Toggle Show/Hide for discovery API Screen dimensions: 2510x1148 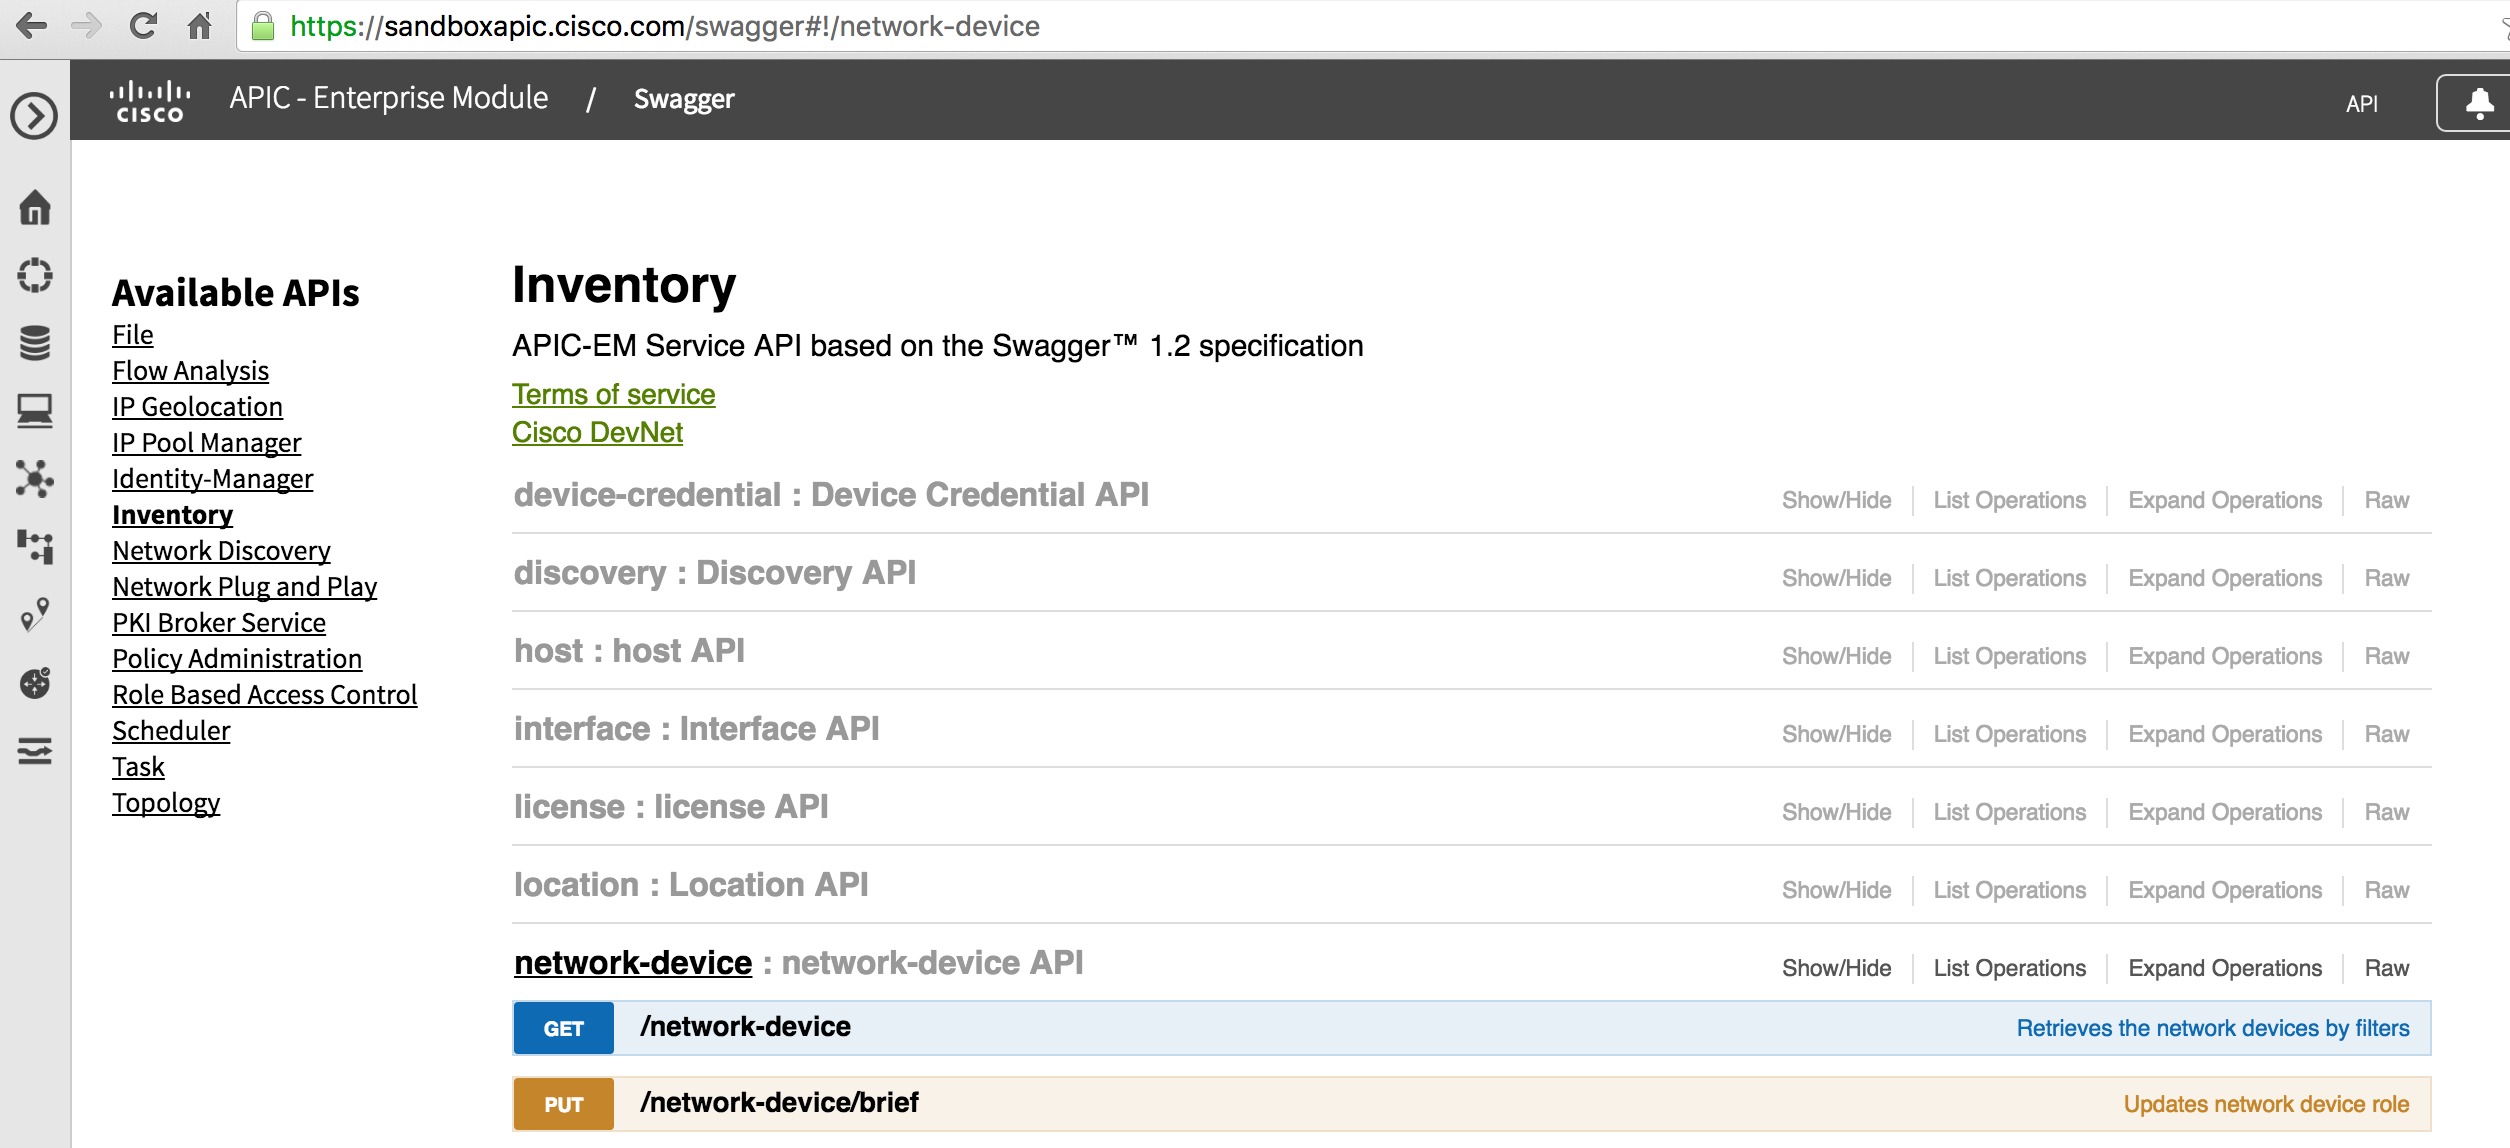click(1836, 578)
